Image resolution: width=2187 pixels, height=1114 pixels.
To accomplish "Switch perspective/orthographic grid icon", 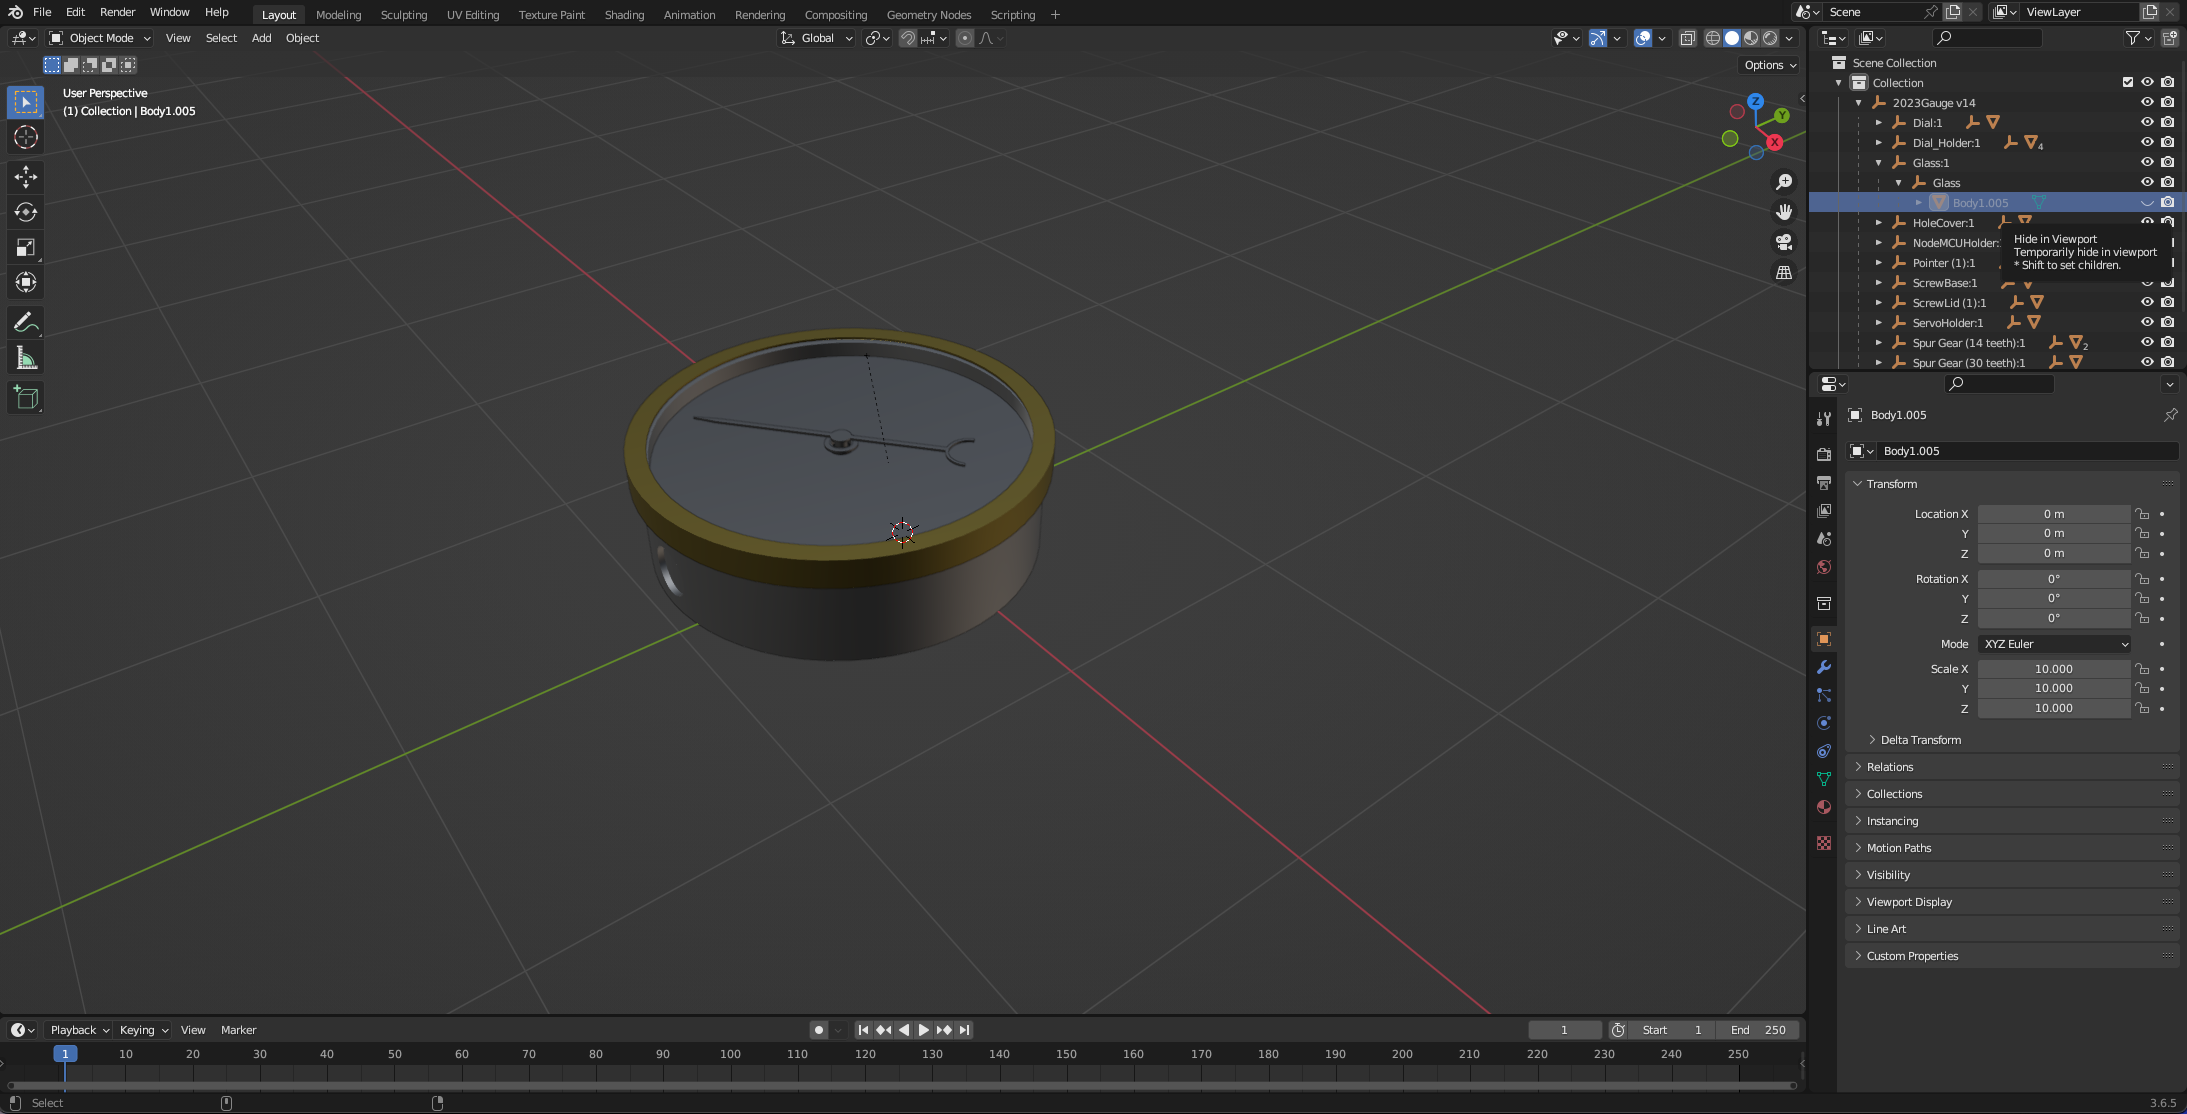I will point(1784,272).
